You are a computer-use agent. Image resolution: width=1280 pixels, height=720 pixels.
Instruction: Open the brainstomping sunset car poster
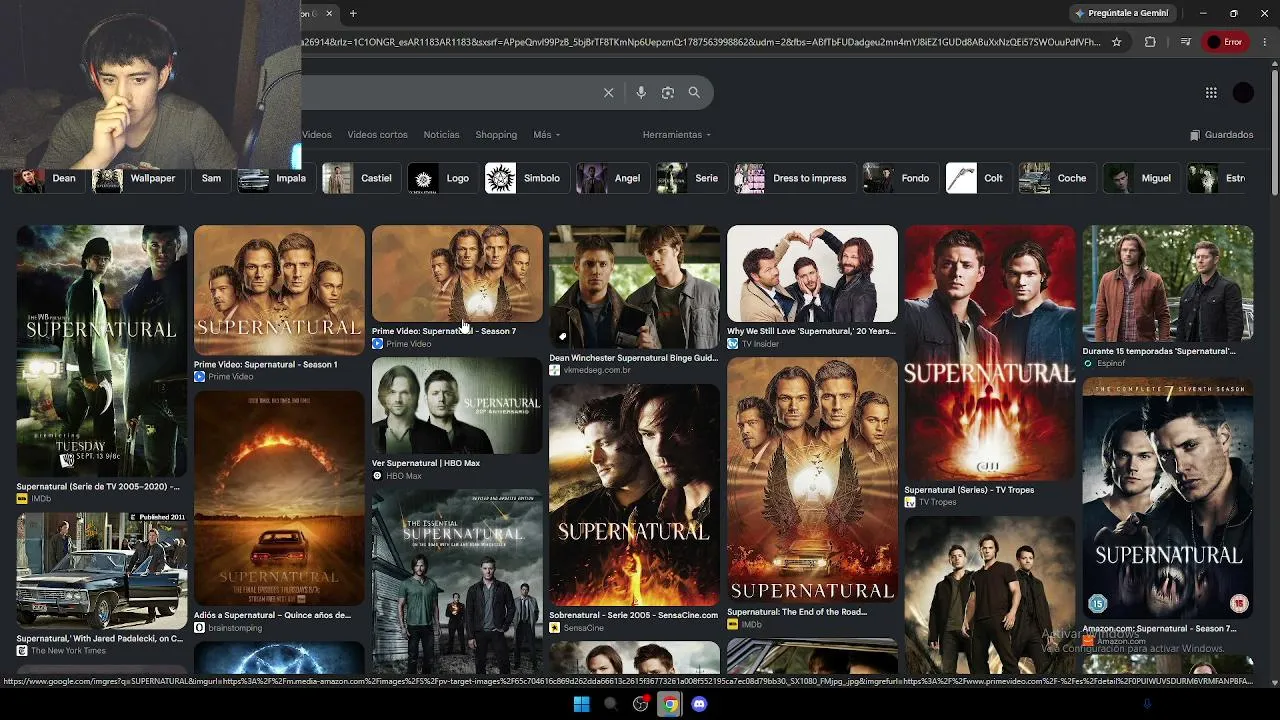[x=279, y=498]
